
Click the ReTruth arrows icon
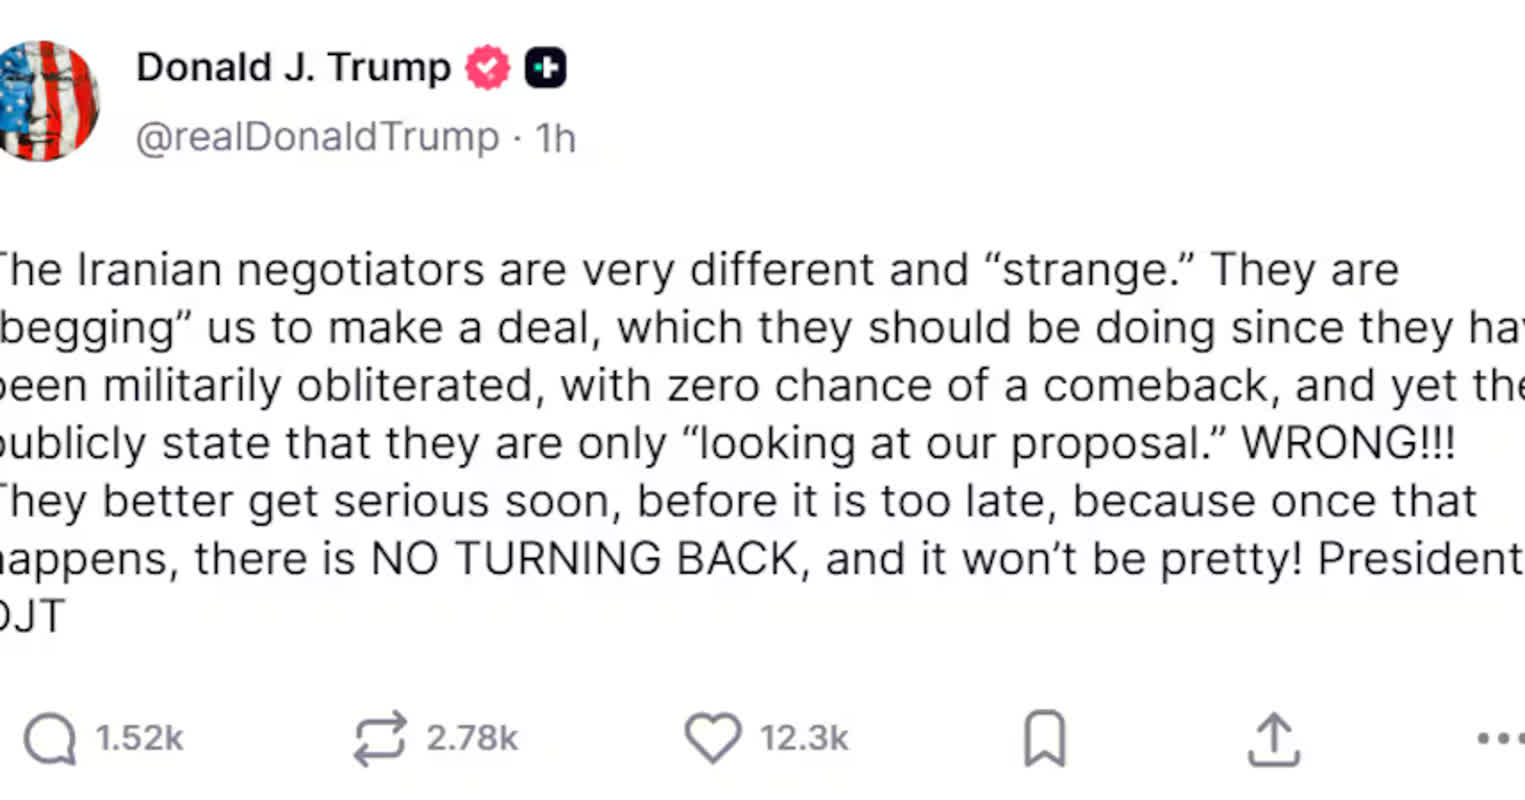pos(381,739)
